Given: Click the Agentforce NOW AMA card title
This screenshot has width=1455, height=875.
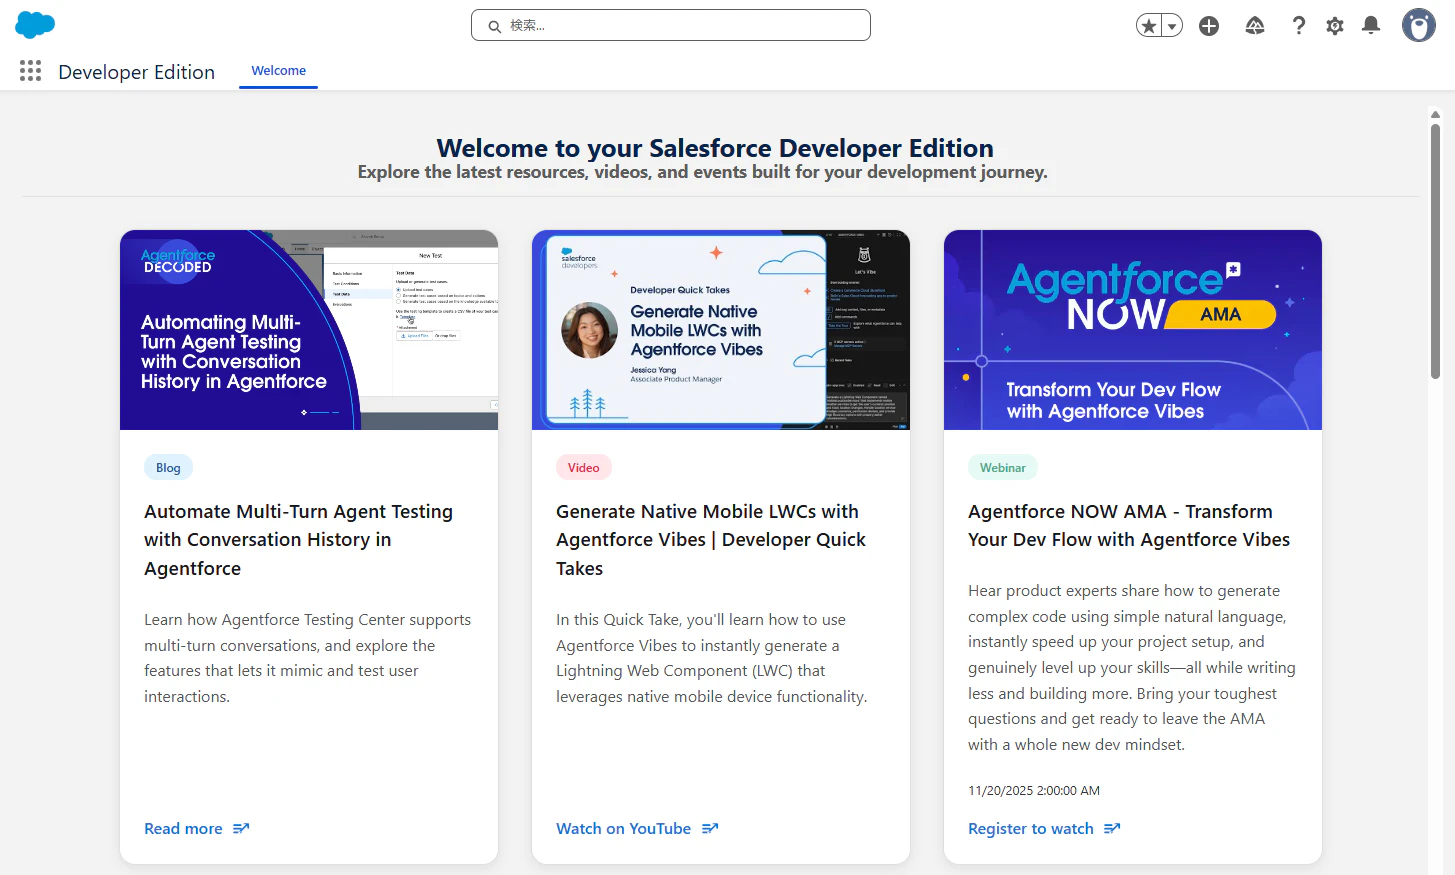Looking at the screenshot, I should (1129, 526).
